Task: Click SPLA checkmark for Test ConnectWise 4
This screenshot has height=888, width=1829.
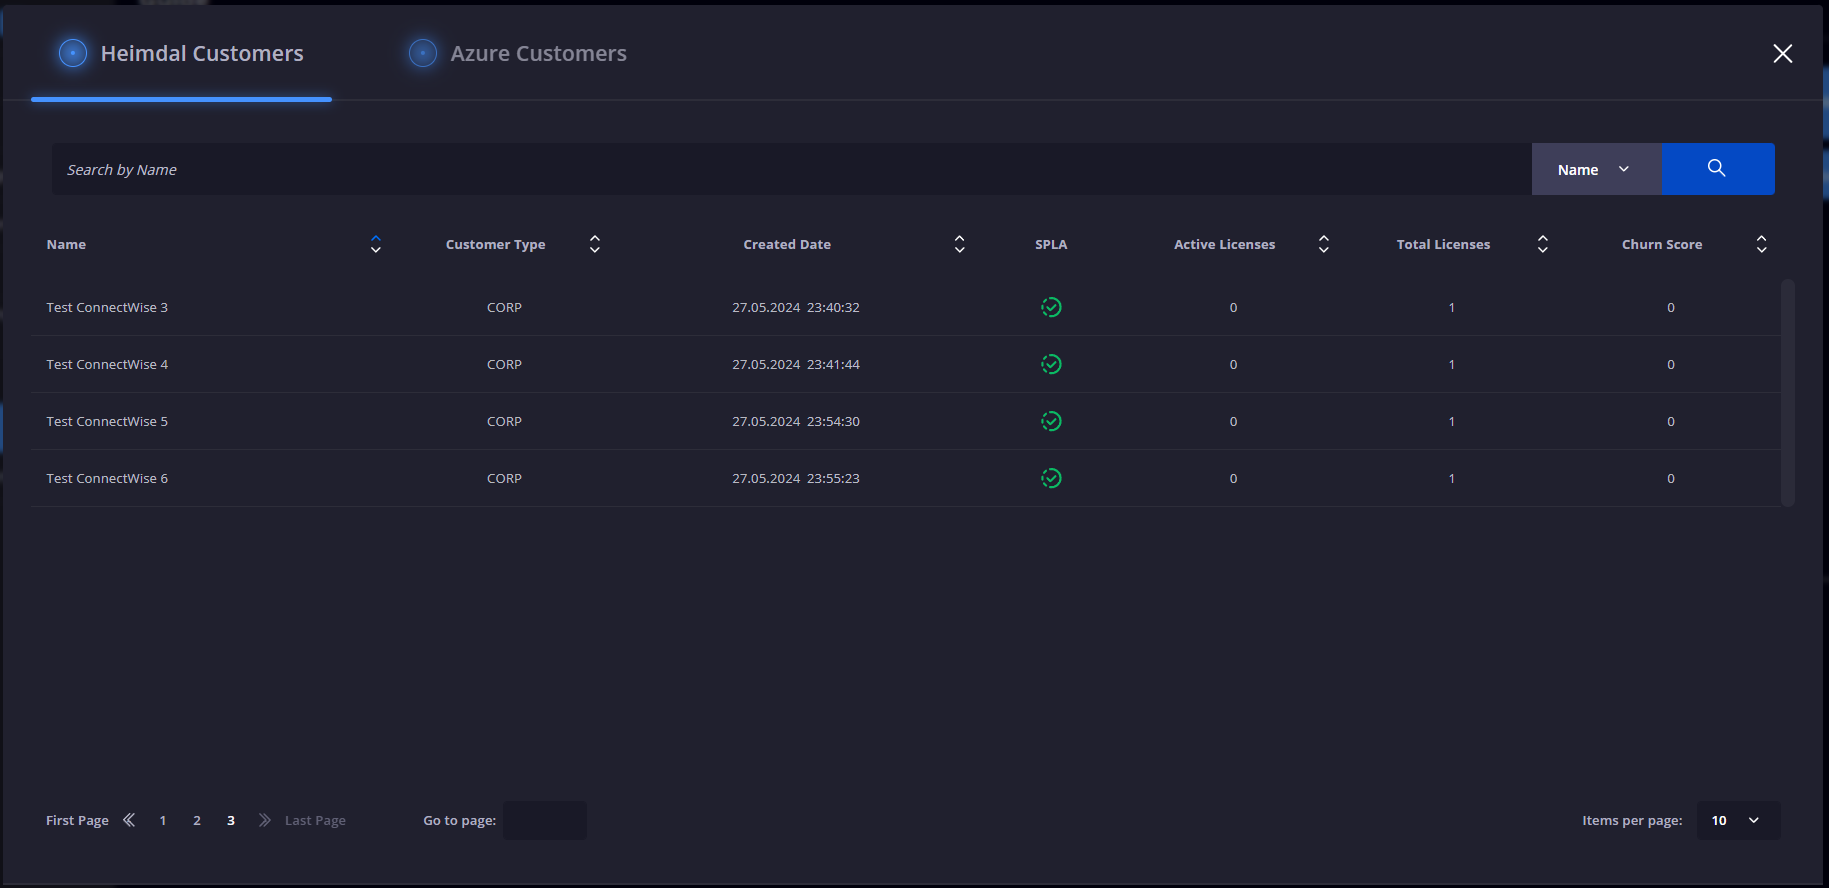Action: point(1051,364)
